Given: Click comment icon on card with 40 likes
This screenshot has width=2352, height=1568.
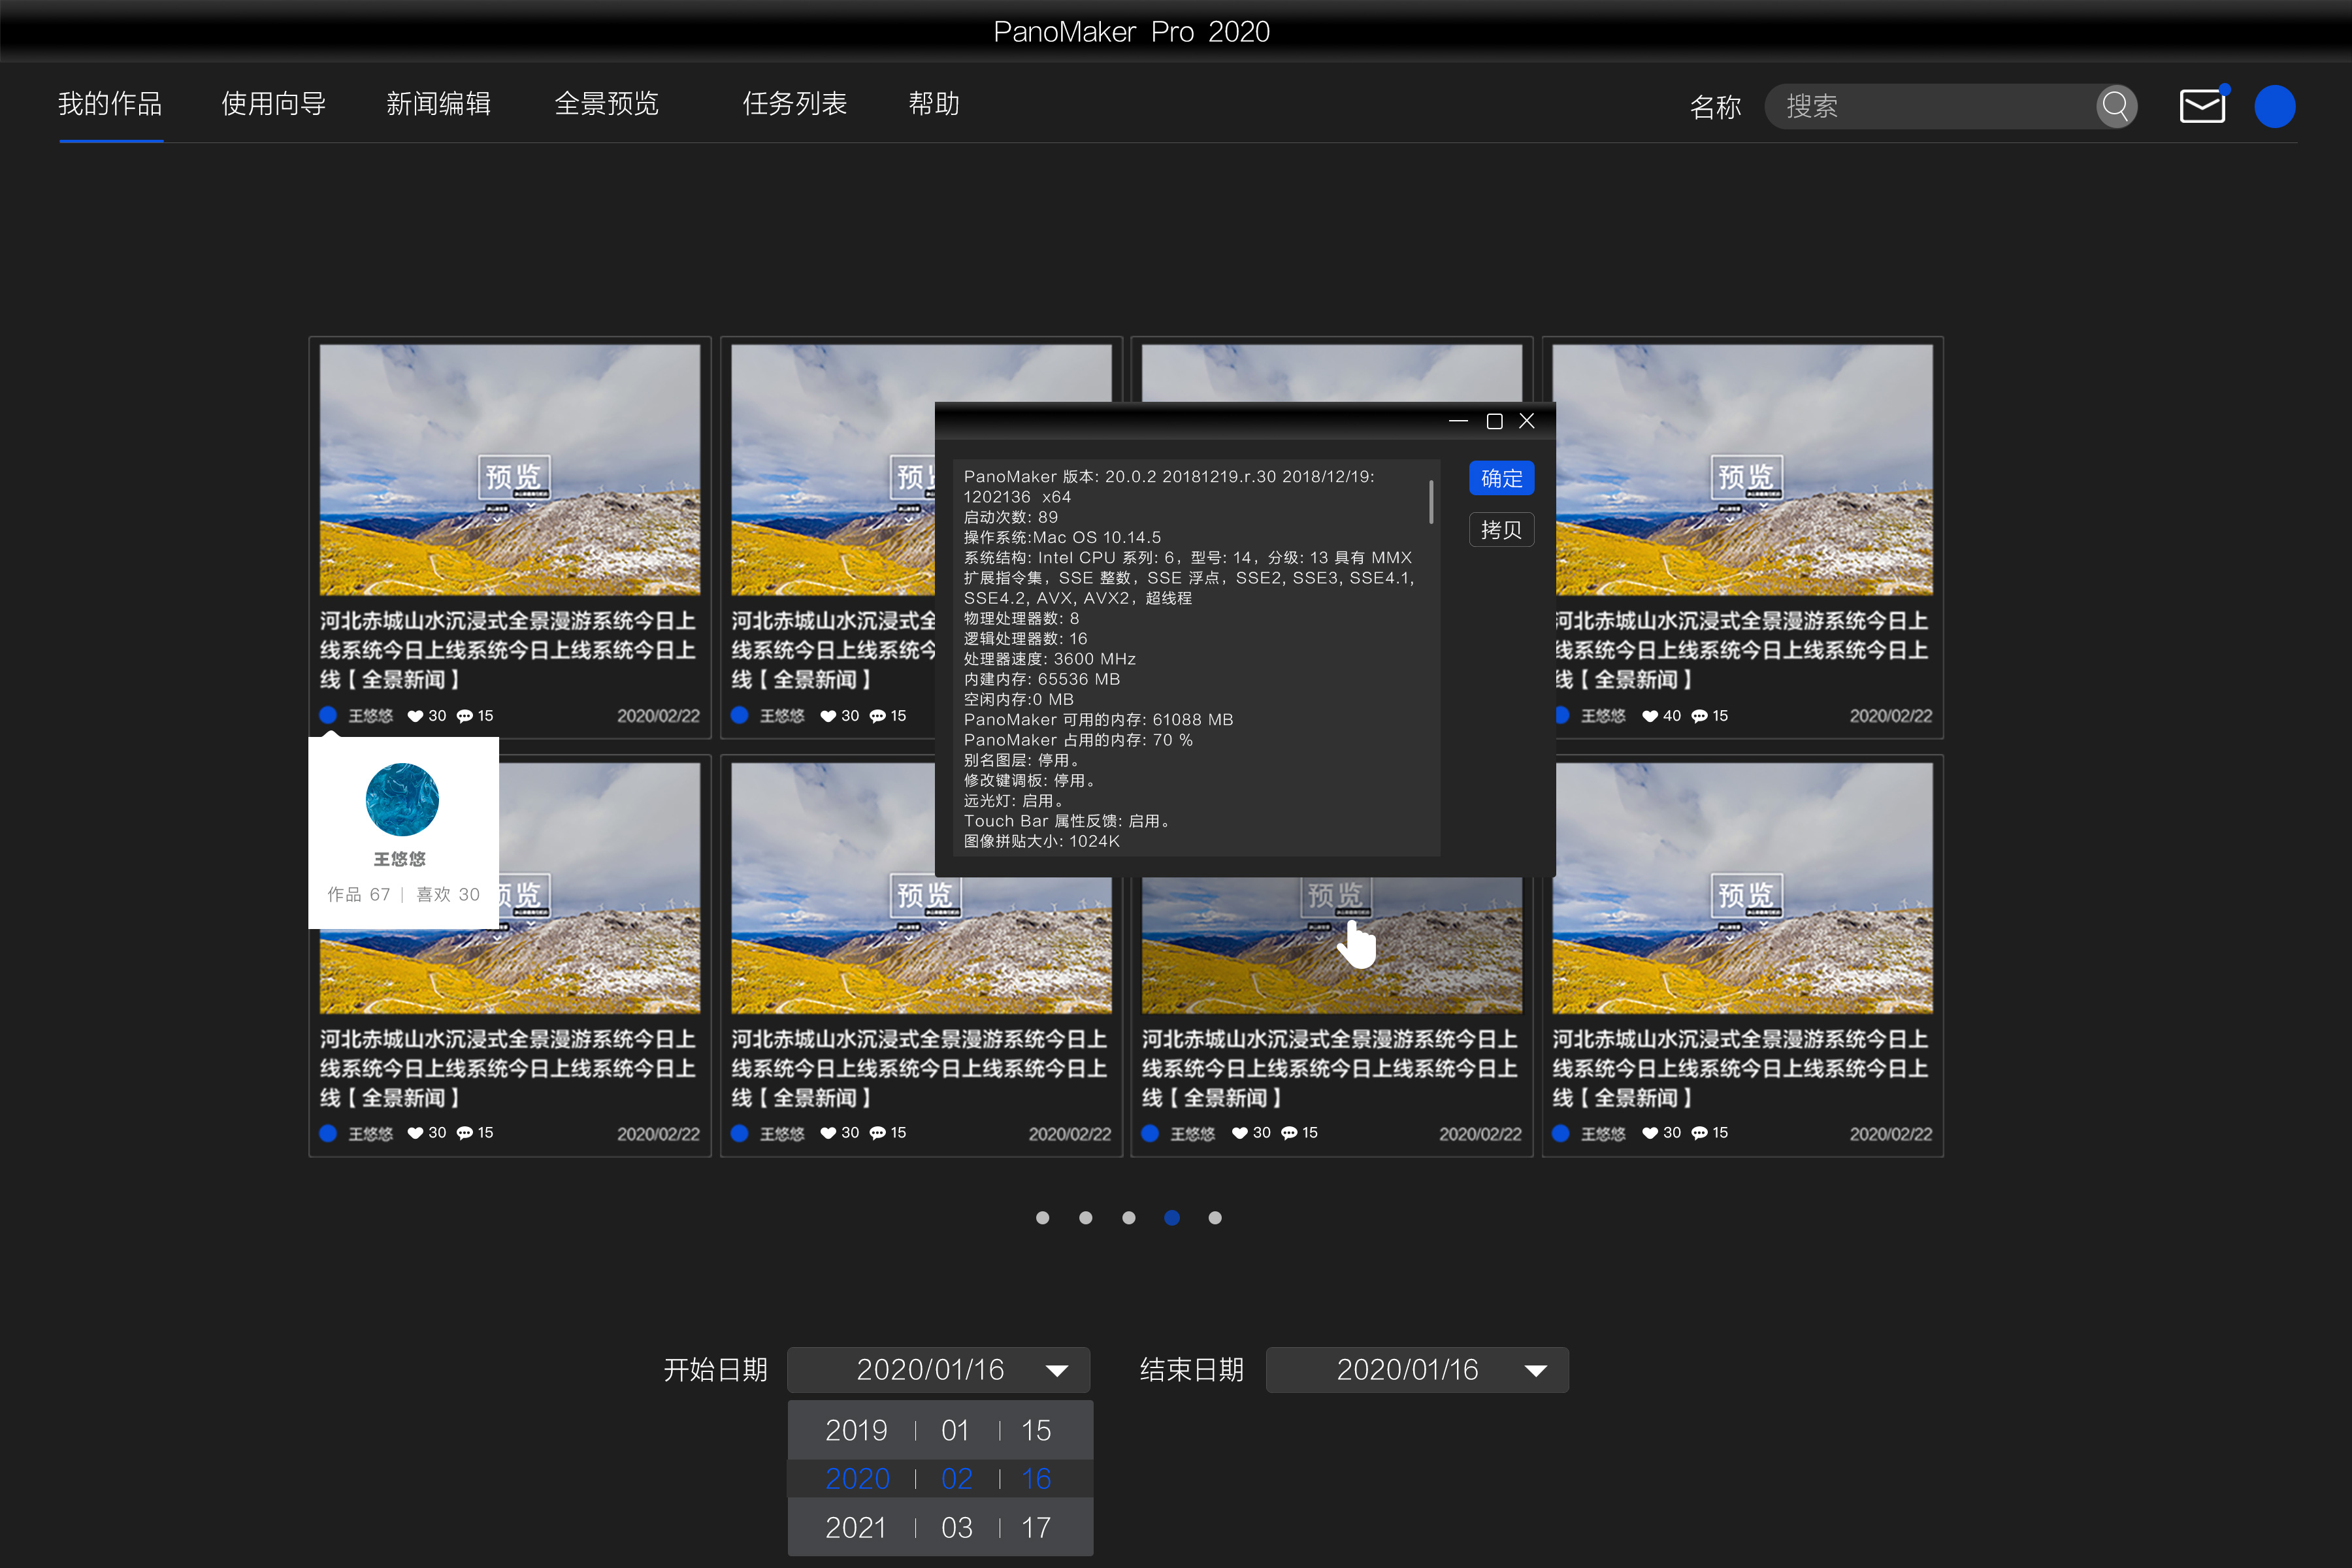Looking at the screenshot, I should point(1699,716).
